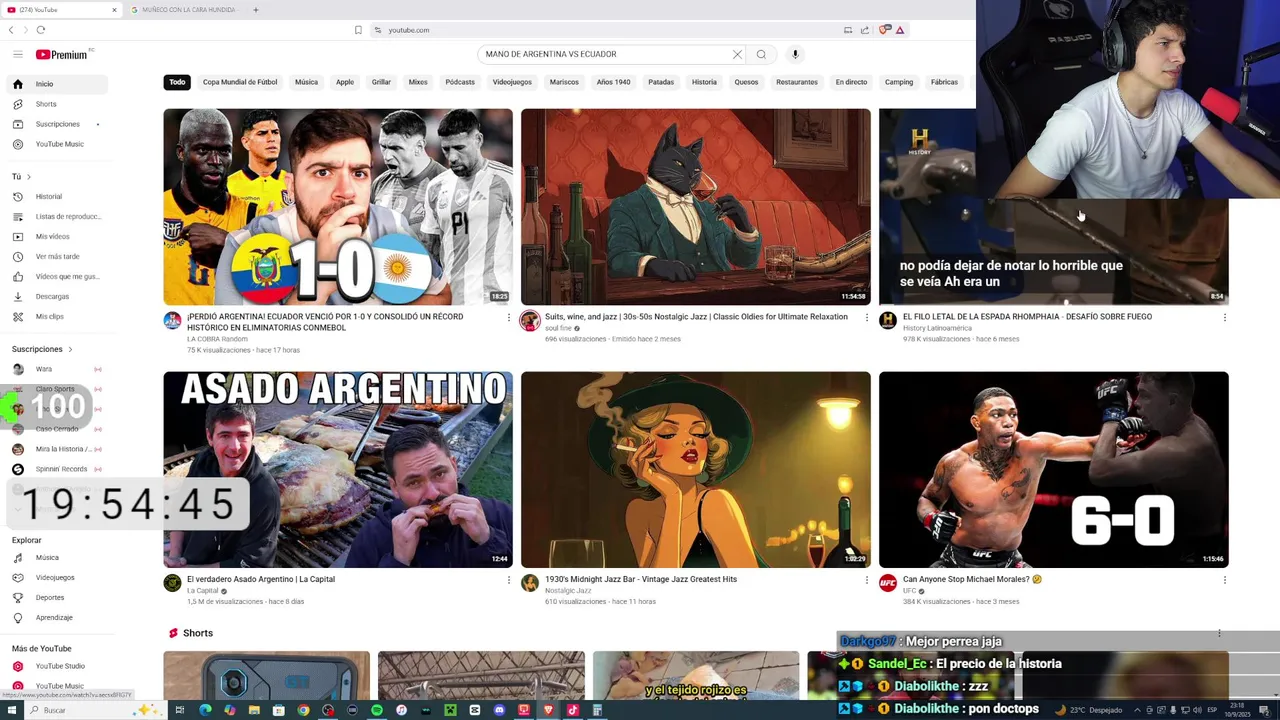Go to Inicio in the sidebar

[57, 84]
